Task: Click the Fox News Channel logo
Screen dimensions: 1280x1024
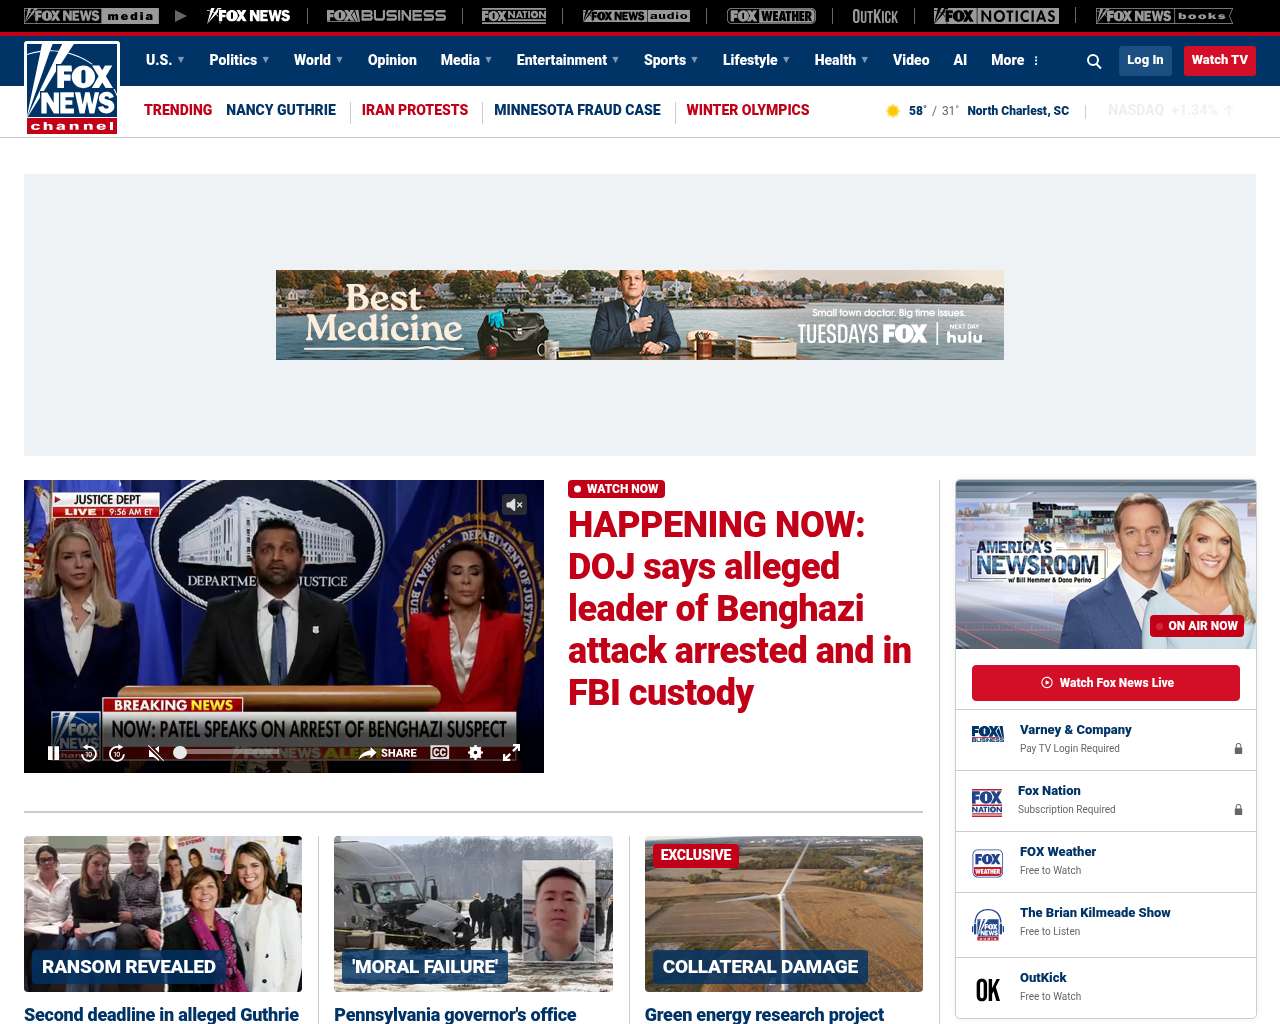Action: tap(72, 87)
